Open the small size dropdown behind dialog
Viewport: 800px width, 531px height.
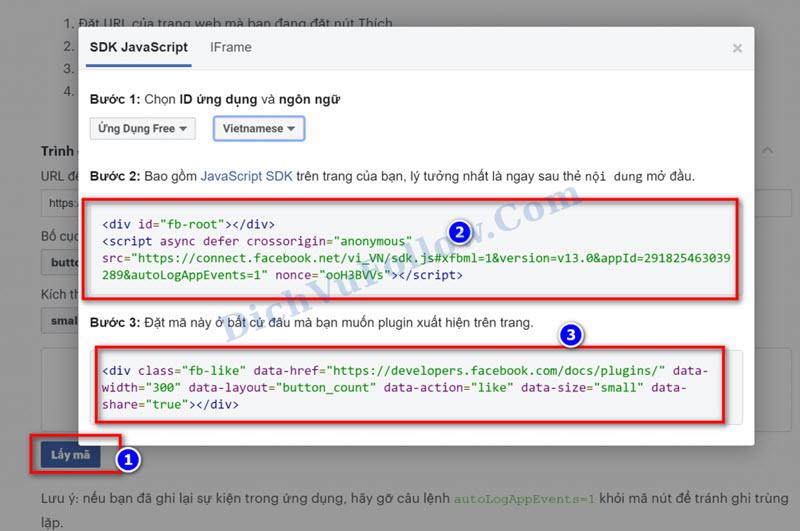click(62, 320)
